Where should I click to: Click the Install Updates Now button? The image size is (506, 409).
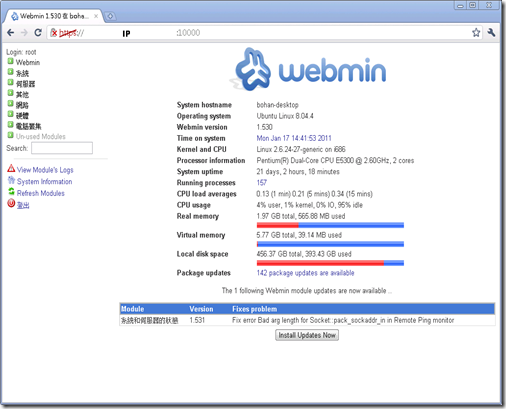(307, 335)
